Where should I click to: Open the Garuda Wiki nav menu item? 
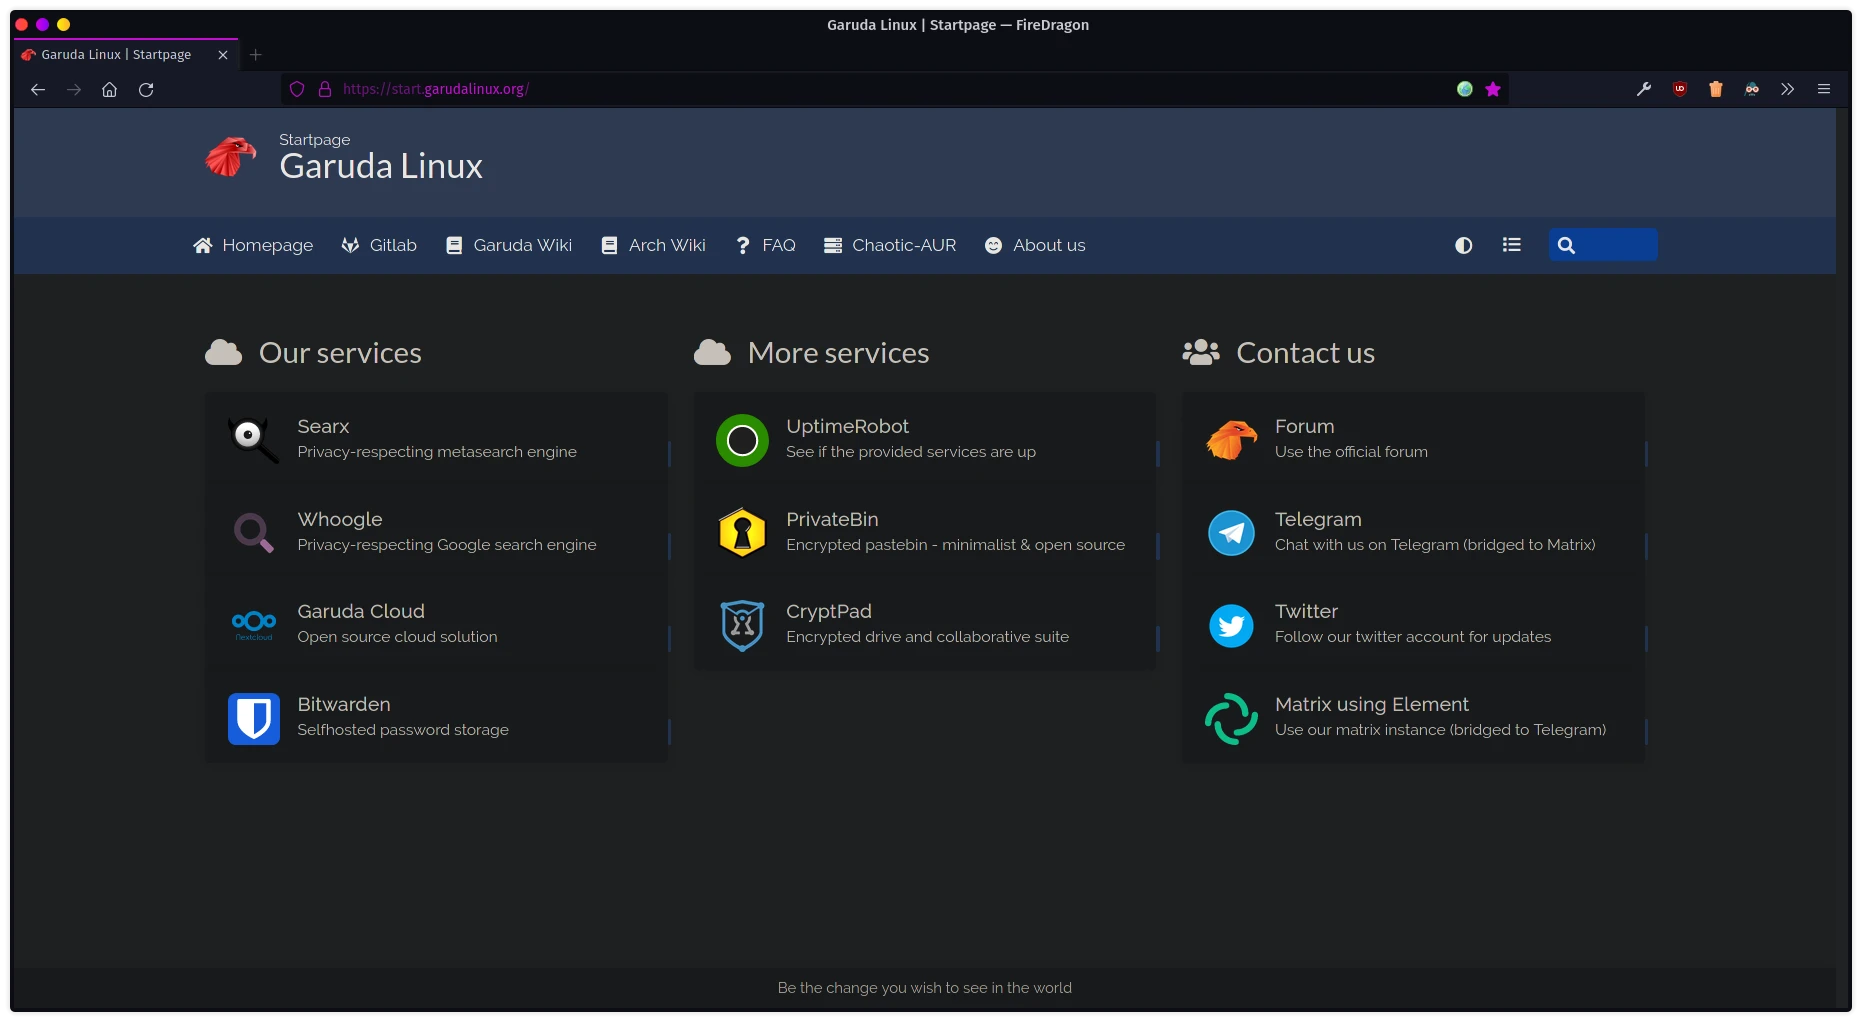tap(509, 245)
